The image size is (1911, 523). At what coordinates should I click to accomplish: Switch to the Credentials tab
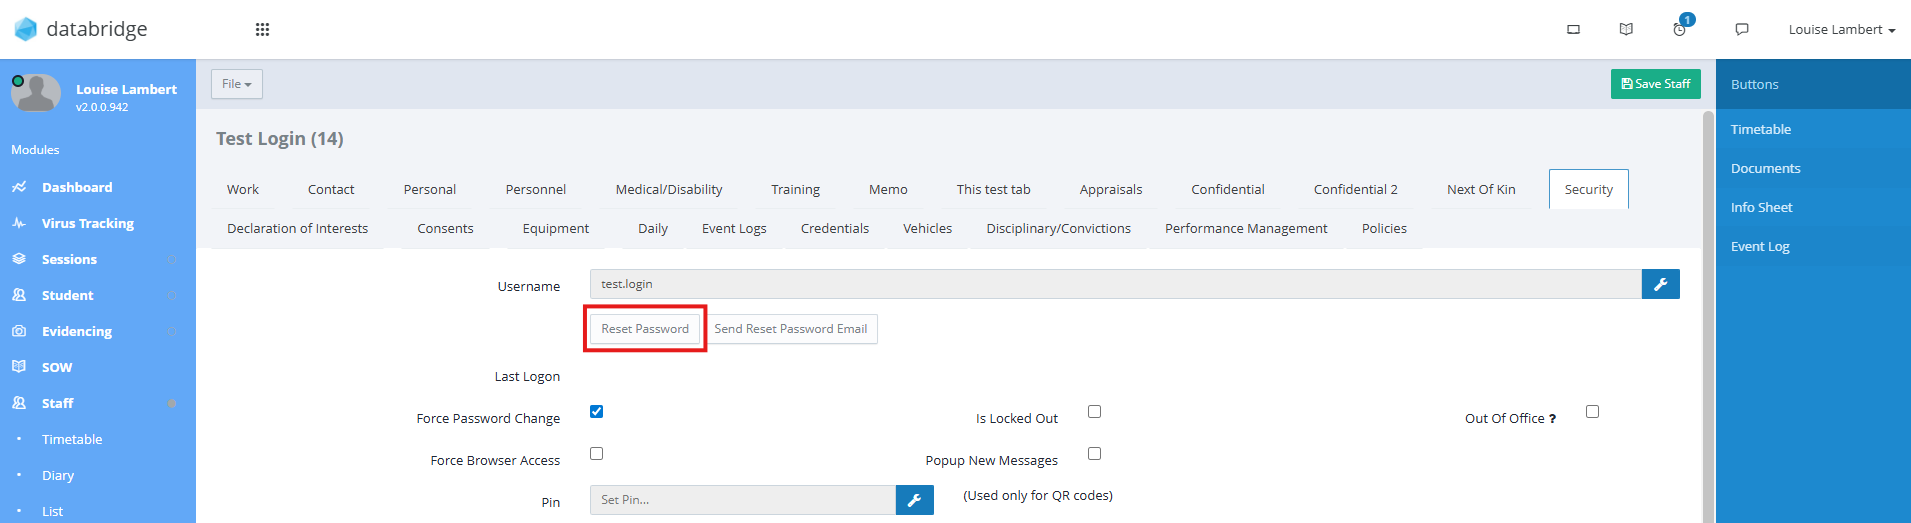(835, 228)
